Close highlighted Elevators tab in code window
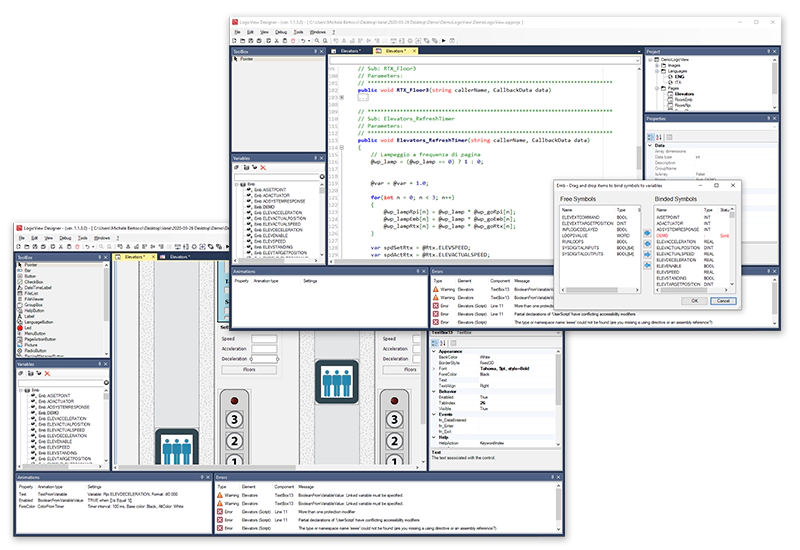The width and height of the screenshot is (800, 550). coord(414,51)
